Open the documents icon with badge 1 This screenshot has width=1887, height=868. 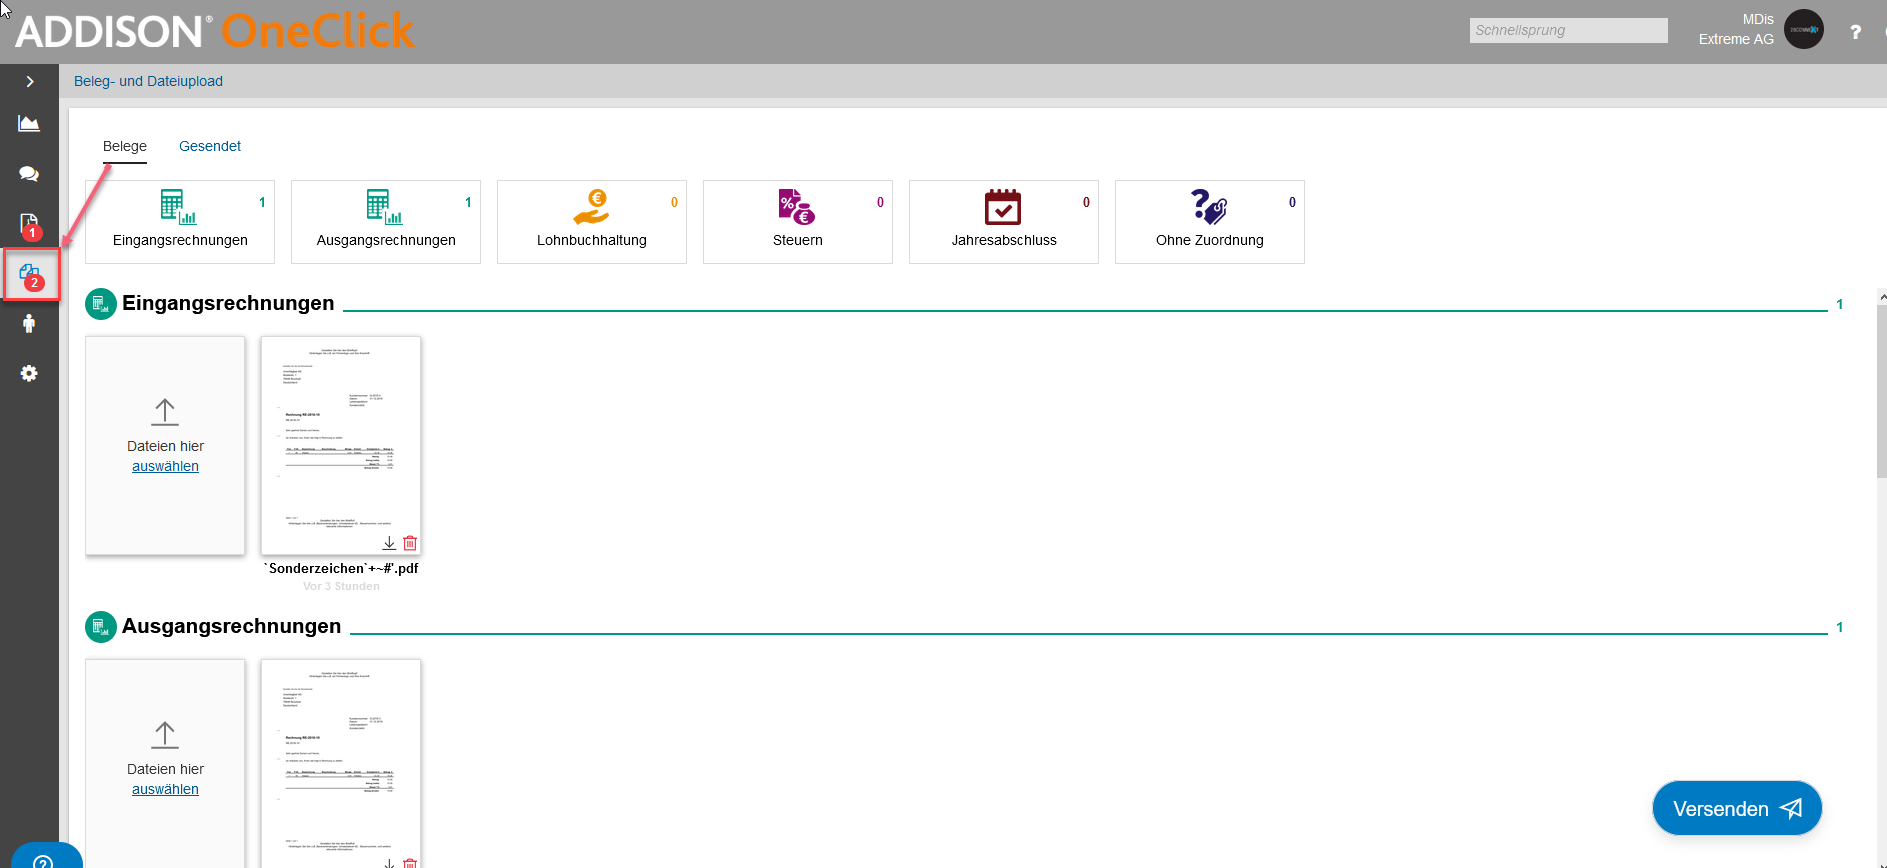pyautogui.click(x=29, y=225)
